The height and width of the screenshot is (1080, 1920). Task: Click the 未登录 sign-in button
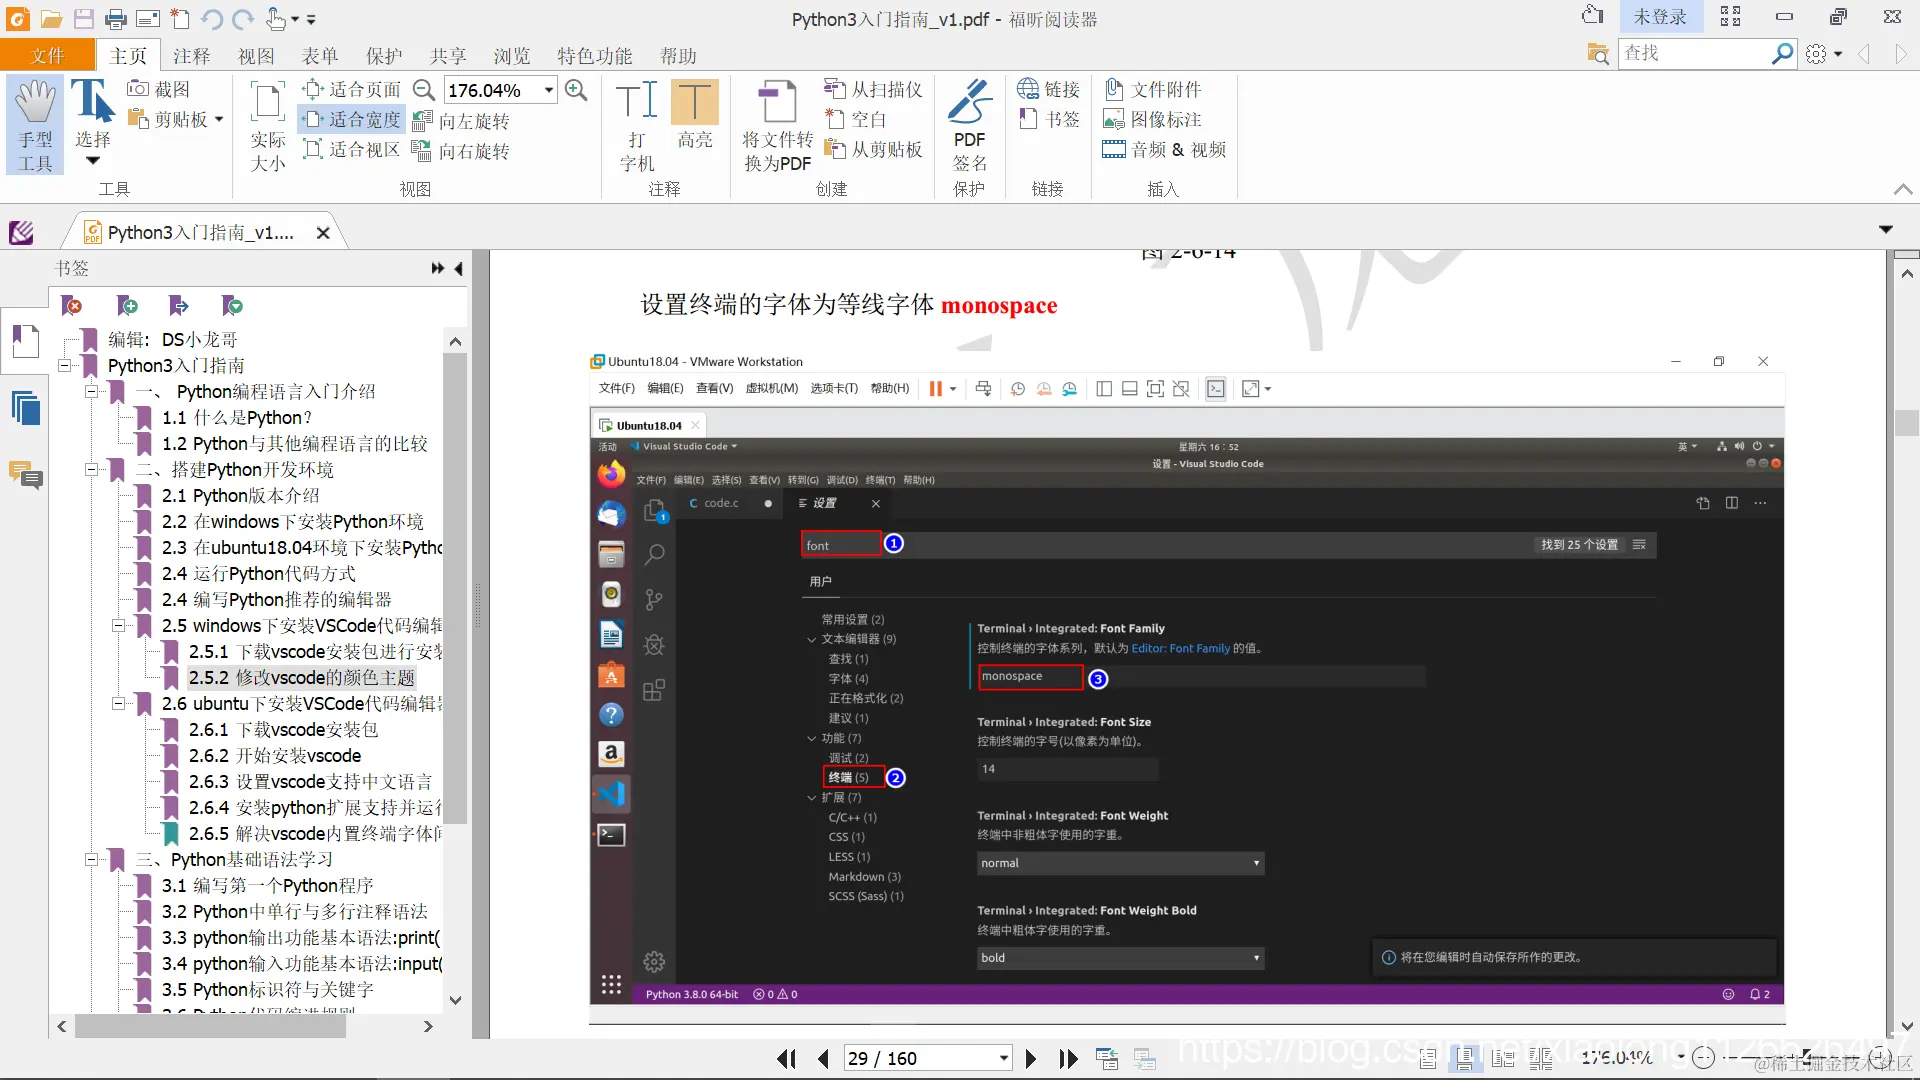point(1659,17)
